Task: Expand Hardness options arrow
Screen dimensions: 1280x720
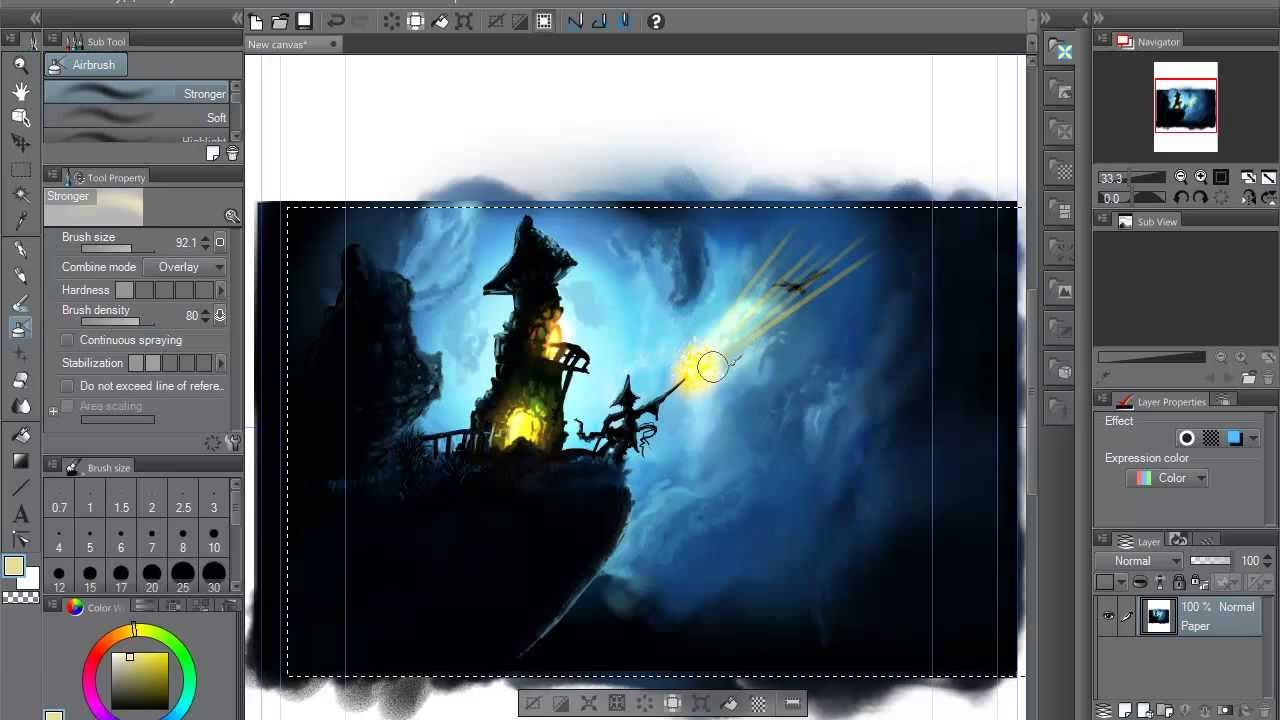Action: pyautogui.click(x=221, y=290)
